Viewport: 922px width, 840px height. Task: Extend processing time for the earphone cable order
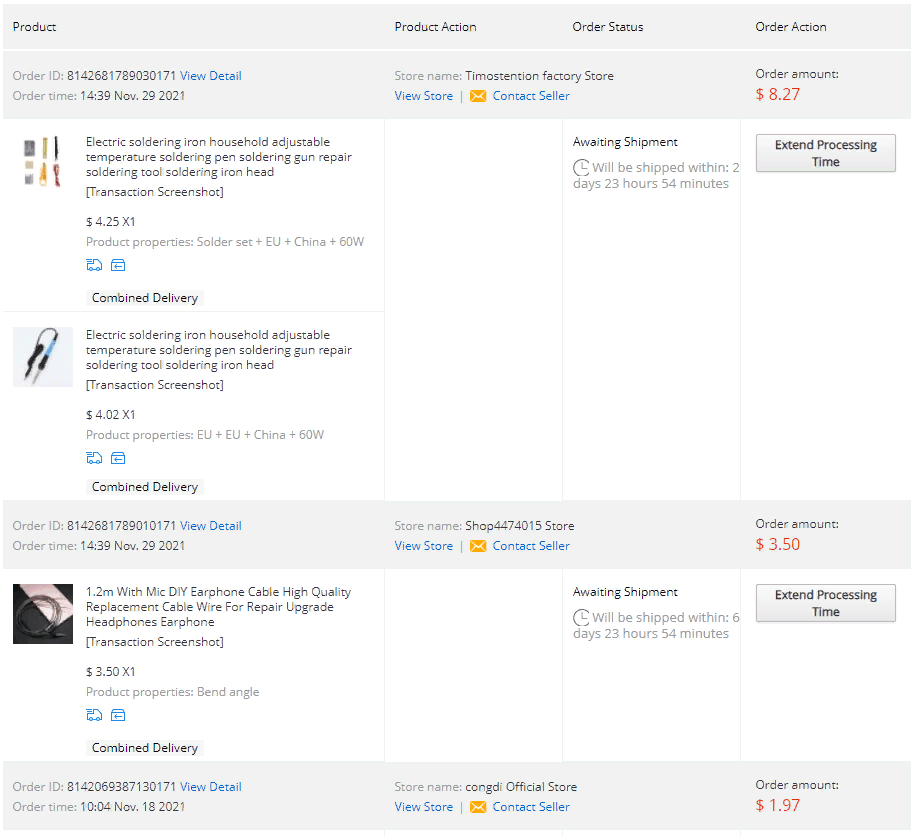click(x=825, y=603)
